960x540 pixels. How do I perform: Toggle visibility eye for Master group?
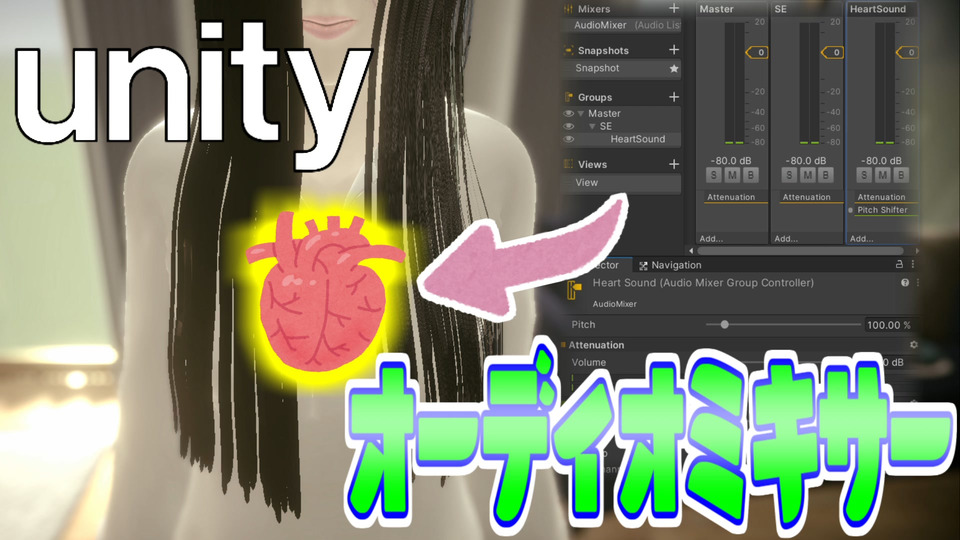click(568, 113)
